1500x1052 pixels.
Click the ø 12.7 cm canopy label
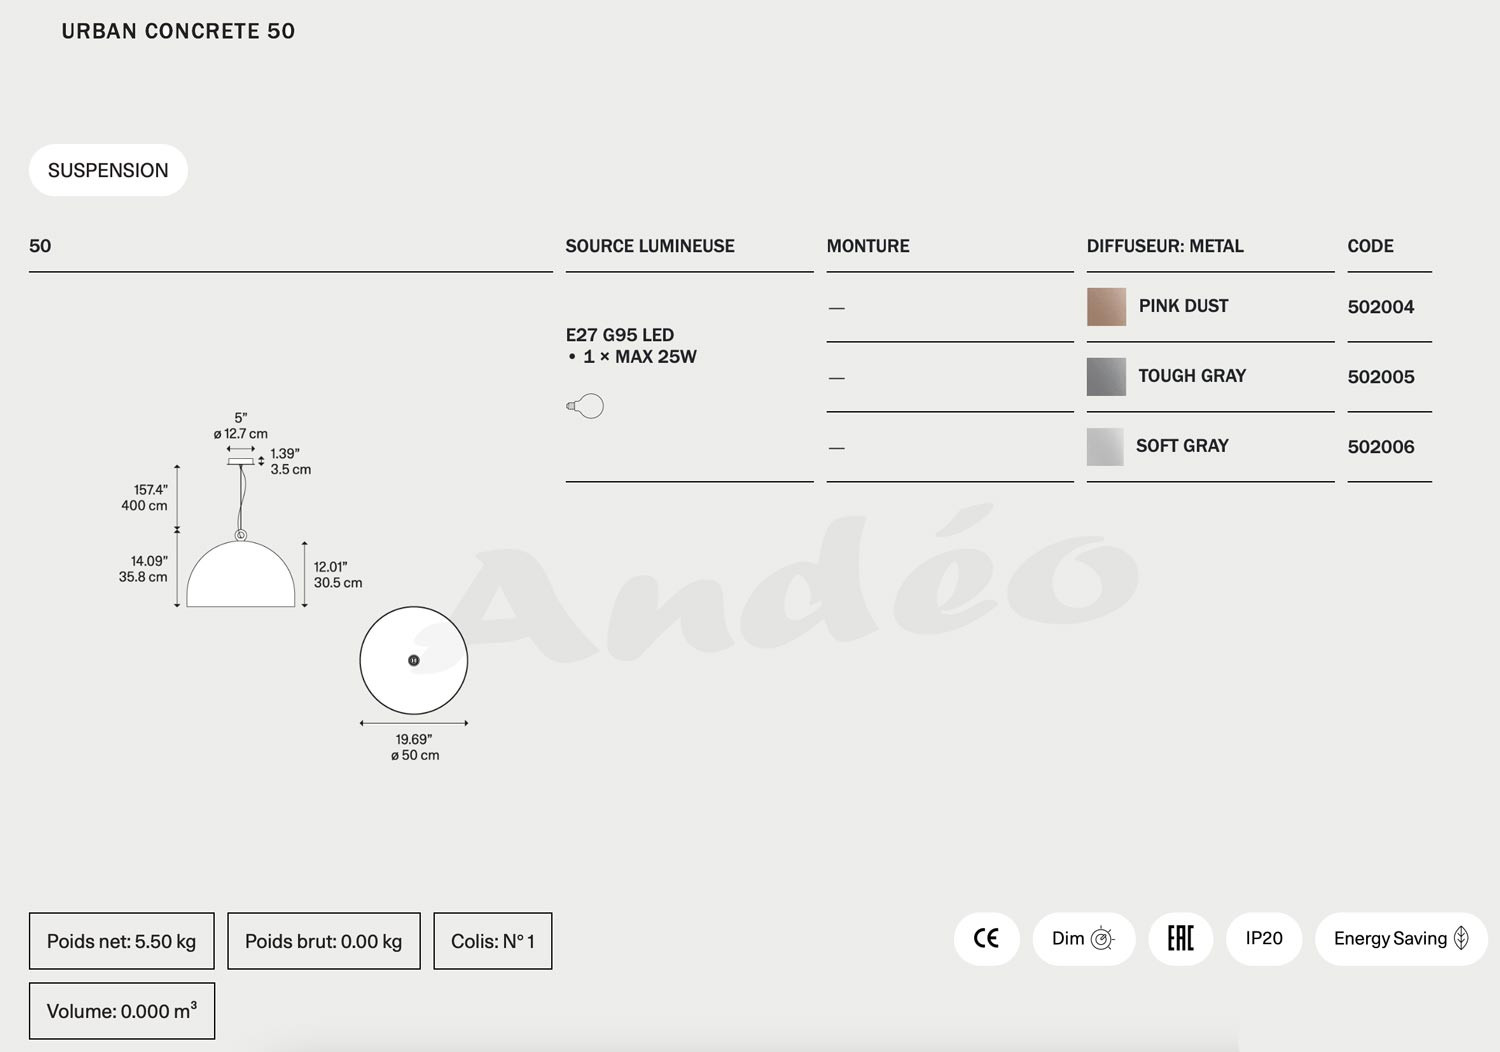240,434
